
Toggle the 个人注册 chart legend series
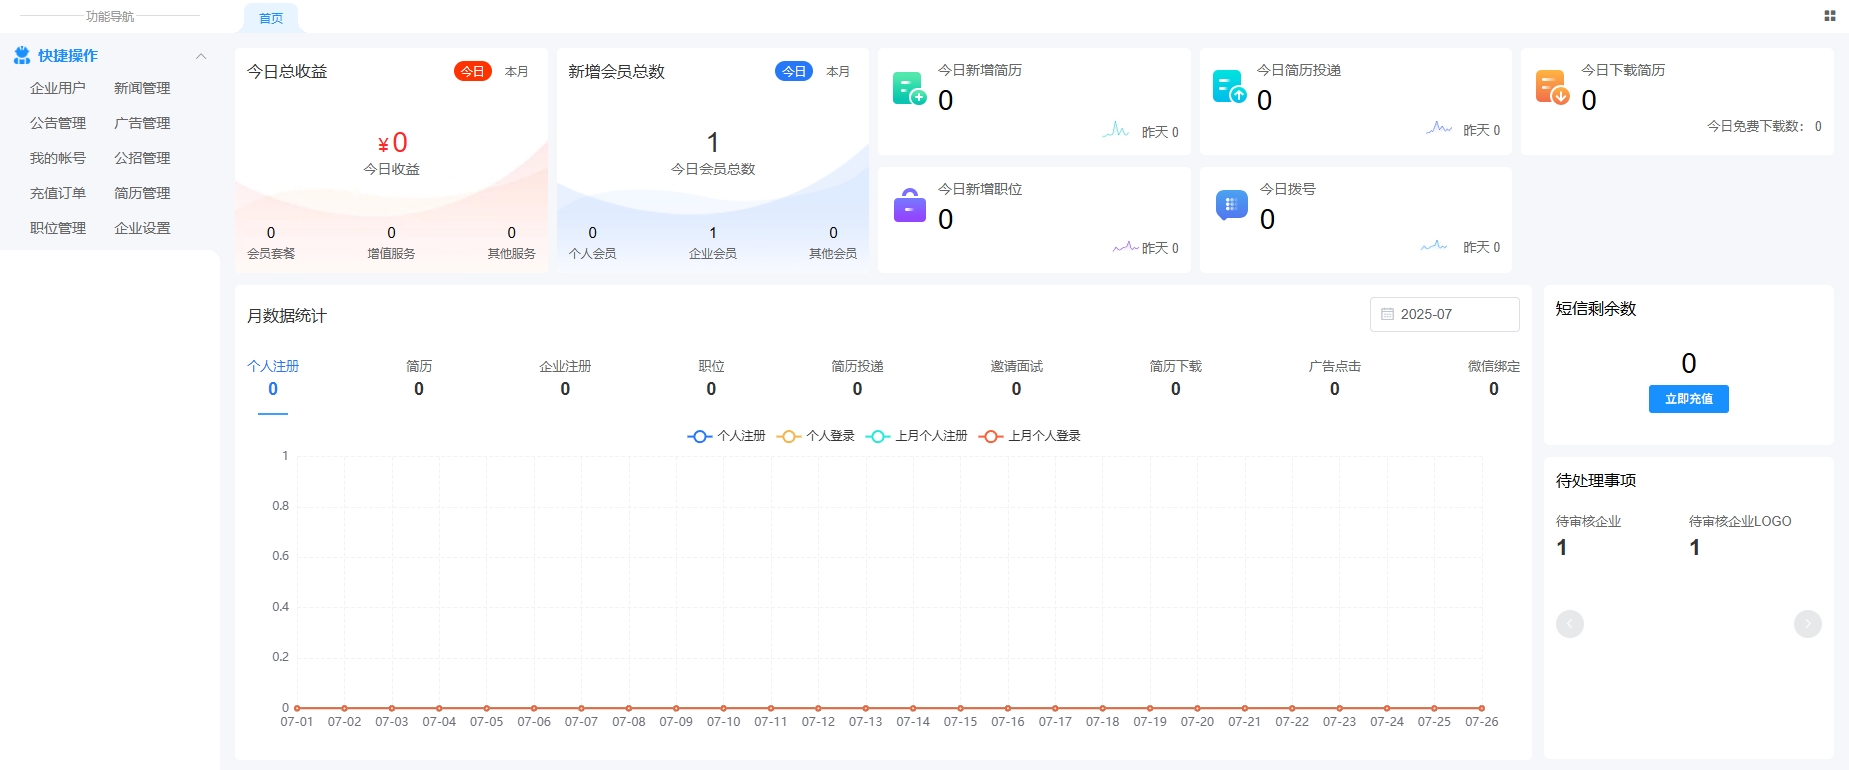coord(727,436)
